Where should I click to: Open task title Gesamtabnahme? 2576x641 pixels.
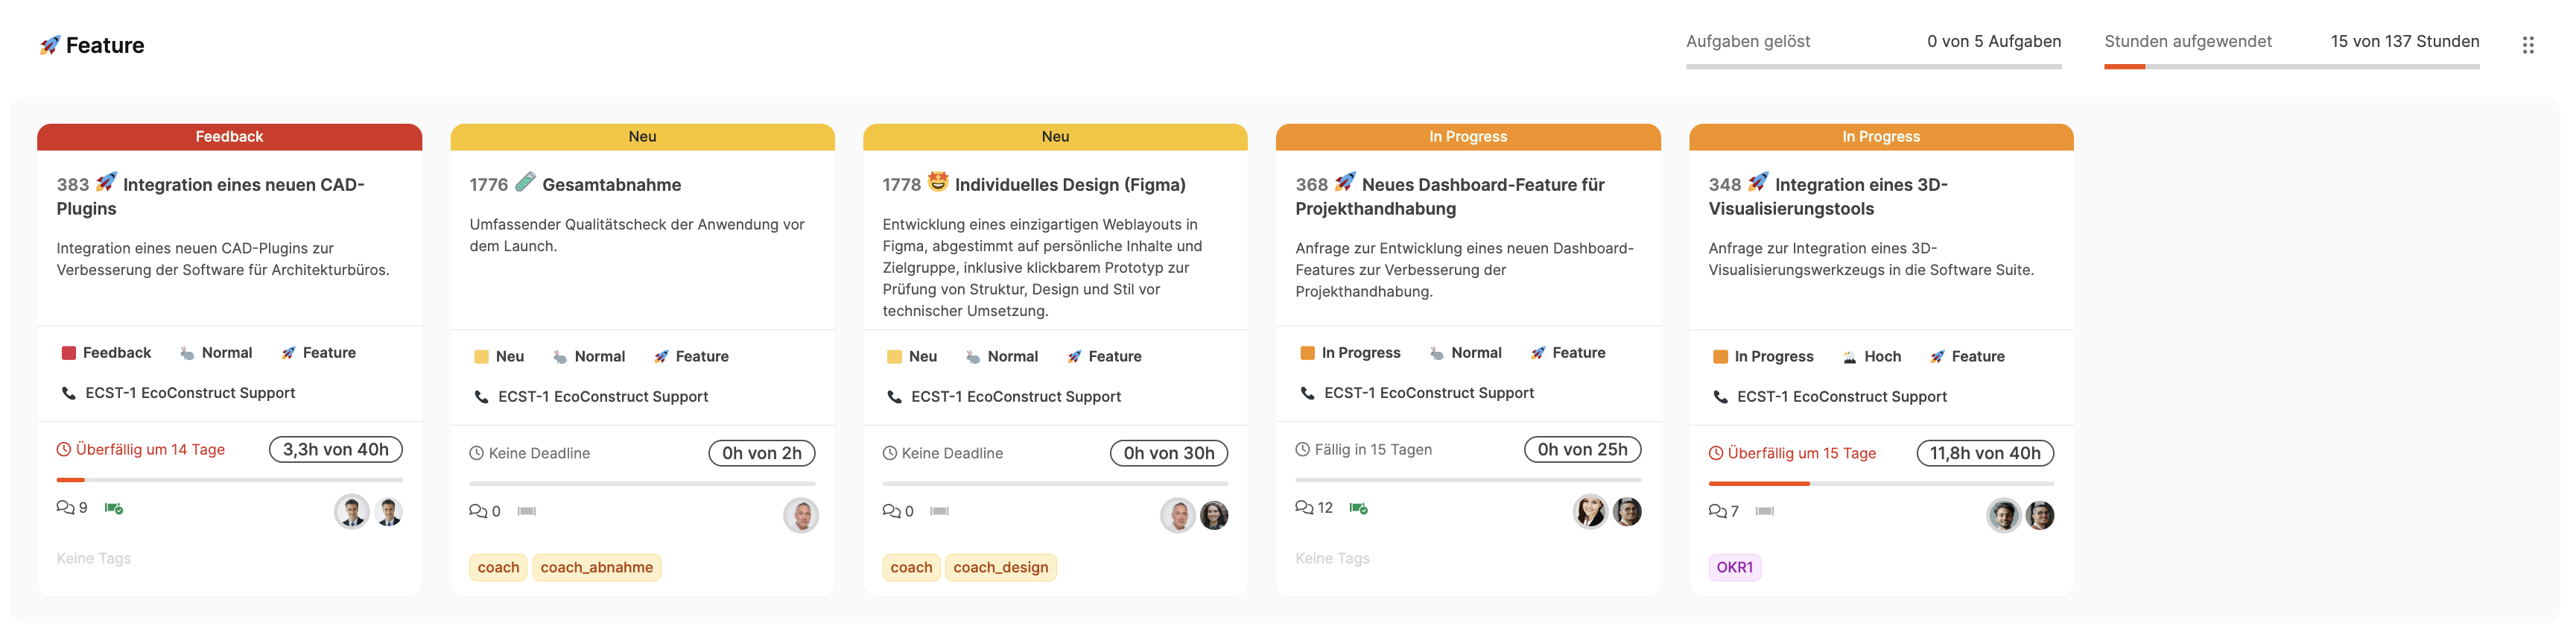(611, 185)
